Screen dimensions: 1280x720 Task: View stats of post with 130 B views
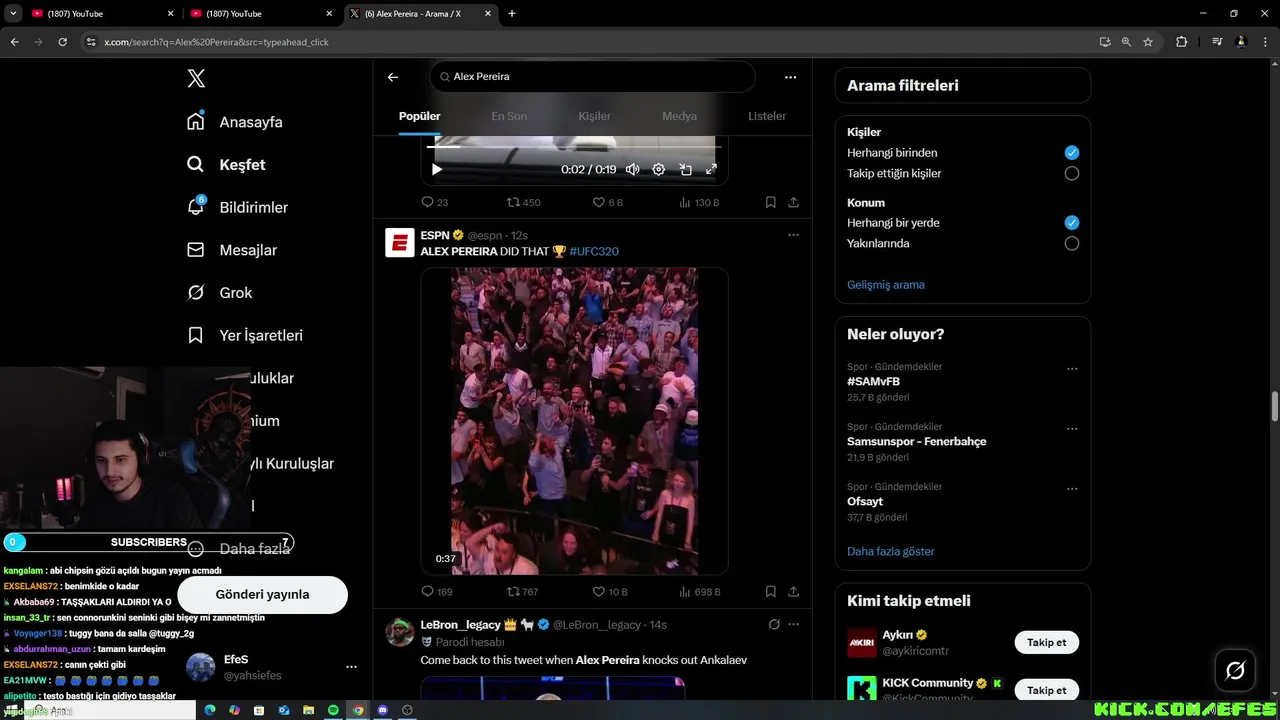point(699,202)
